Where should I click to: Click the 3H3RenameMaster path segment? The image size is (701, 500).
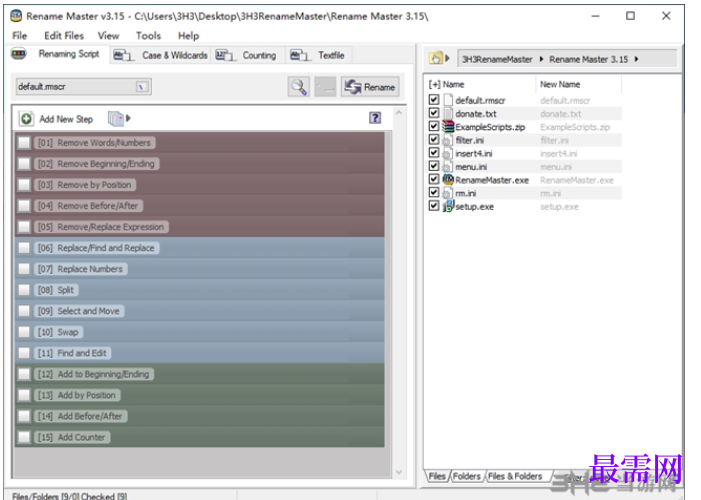(497, 59)
